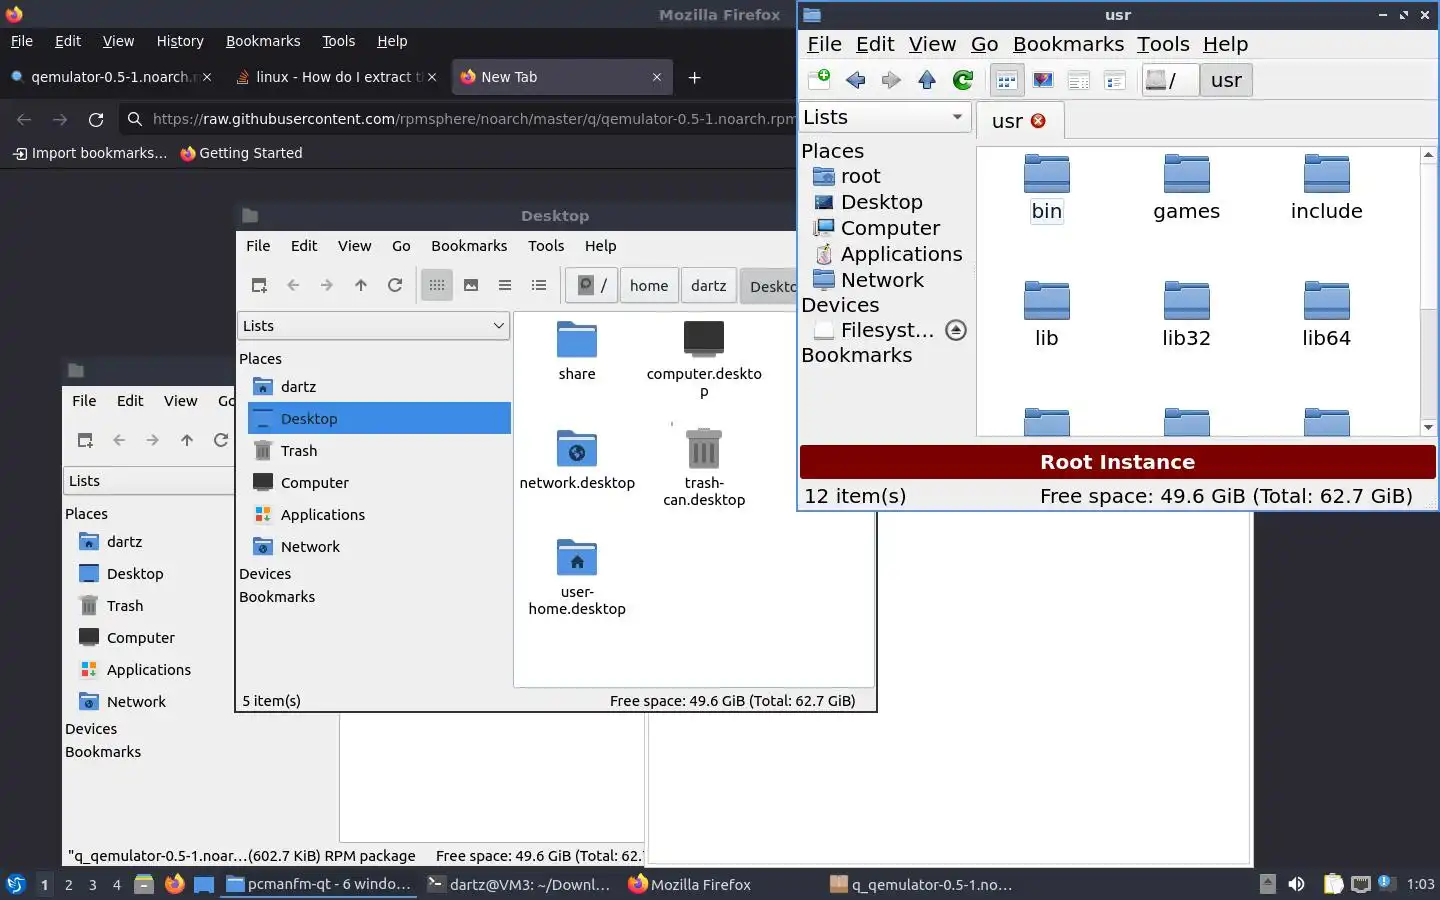Open a new Firefox tab with plus button
This screenshot has height=900, width=1440.
point(695,77)
